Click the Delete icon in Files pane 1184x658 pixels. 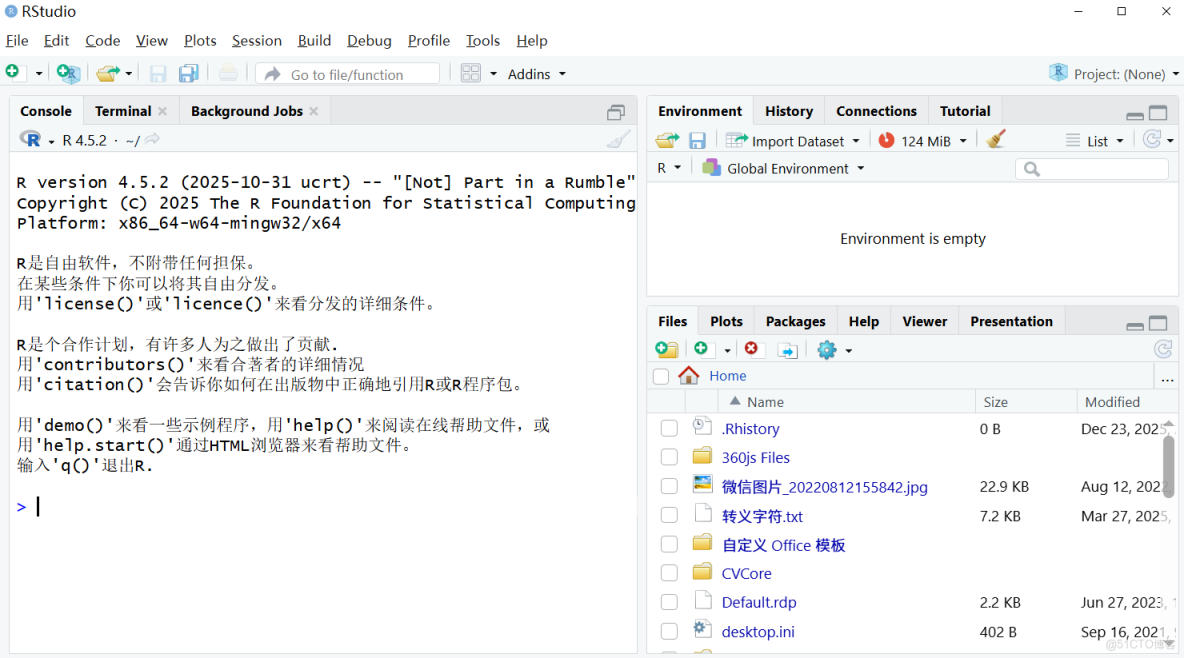click(752, 349)
